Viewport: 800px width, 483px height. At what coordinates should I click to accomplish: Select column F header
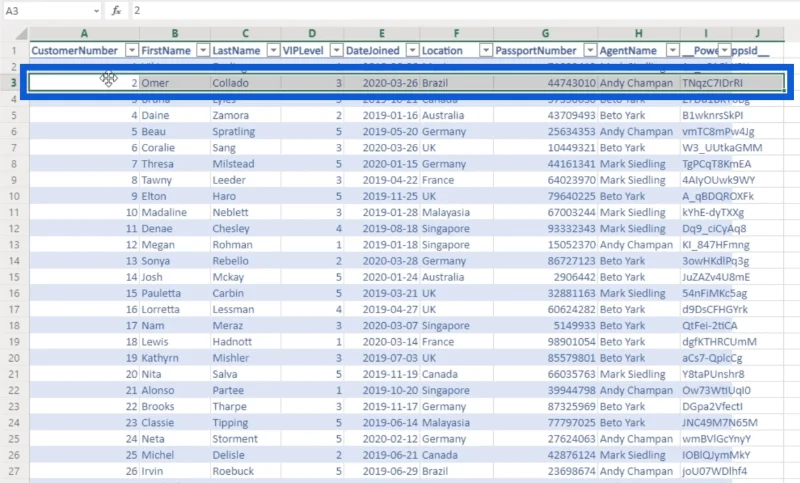coord(457,34)
